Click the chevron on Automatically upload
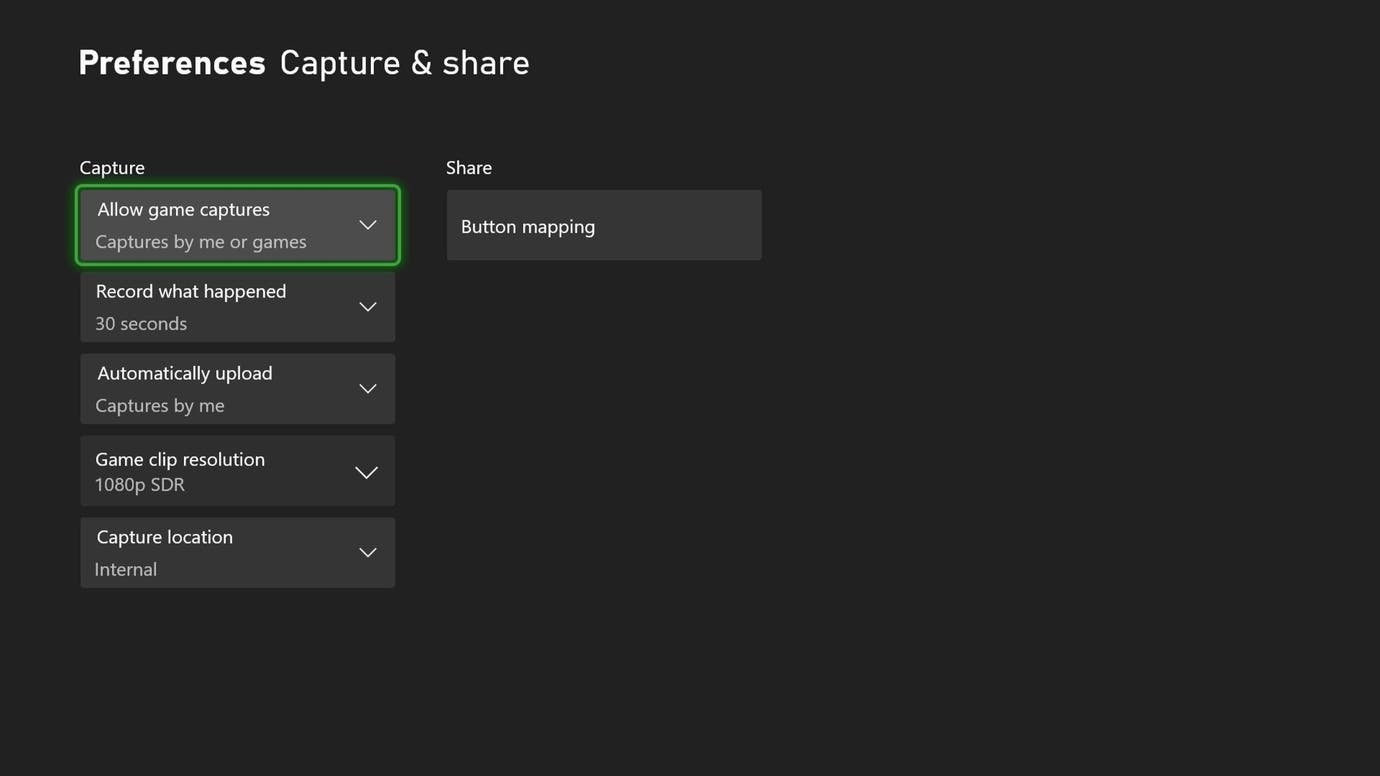This screenshot has width=1380, height=776. 367,388
